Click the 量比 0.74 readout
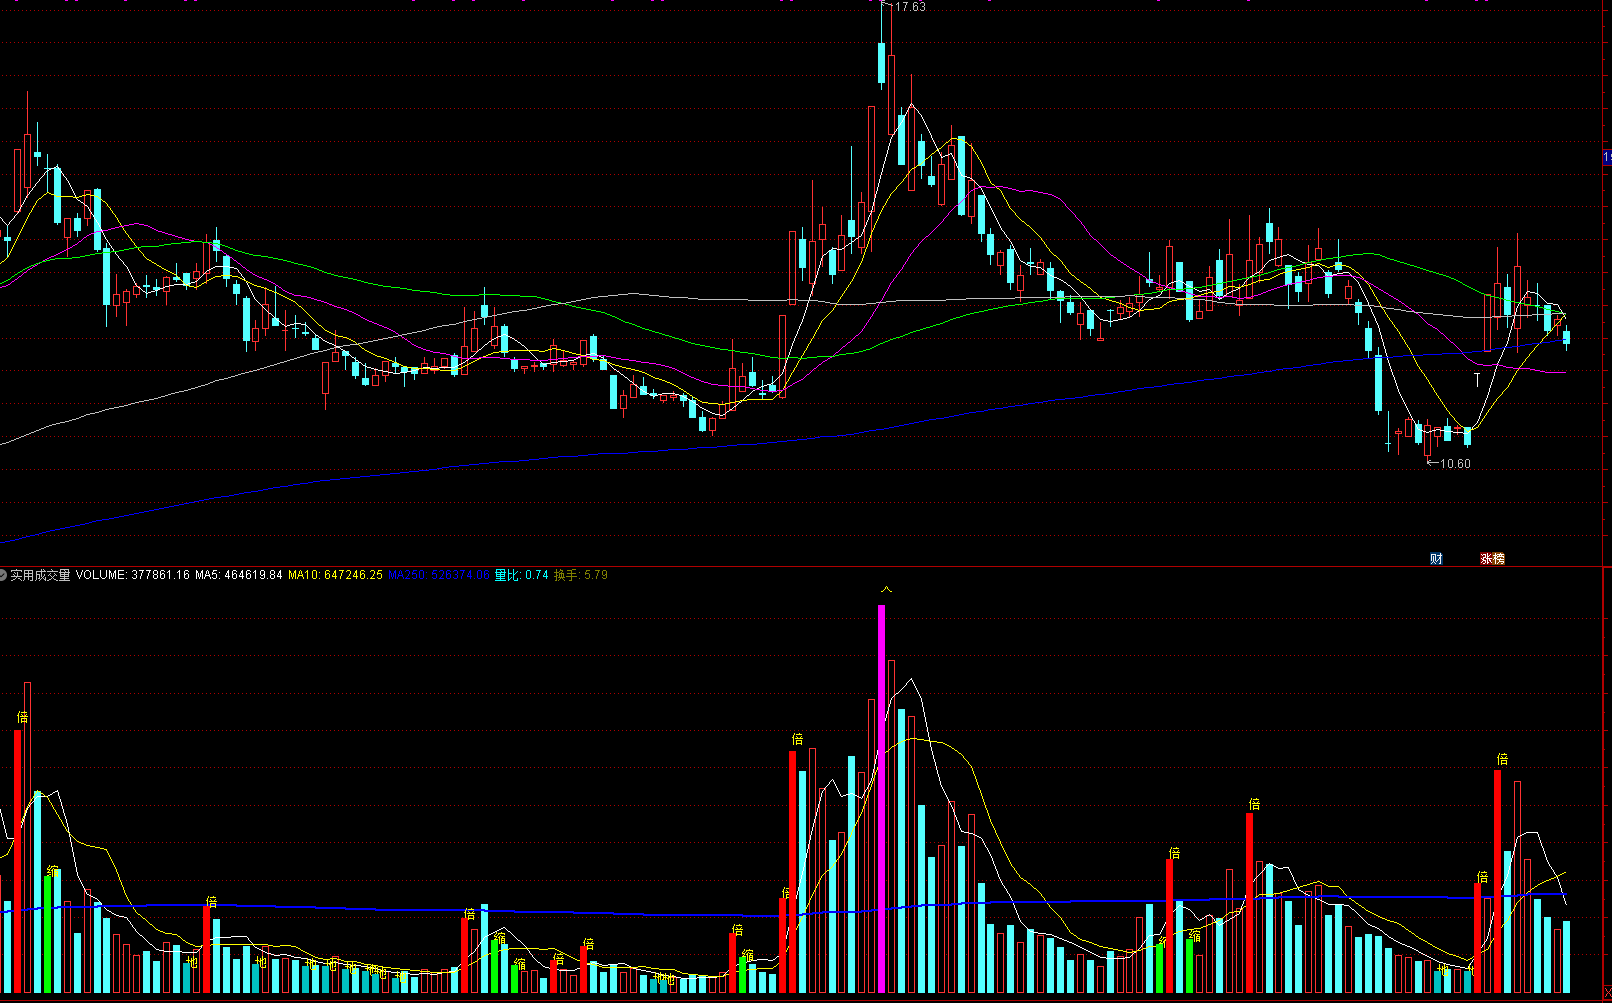The height and width of the screenshot is (1003, 1612). coord(522,575)
